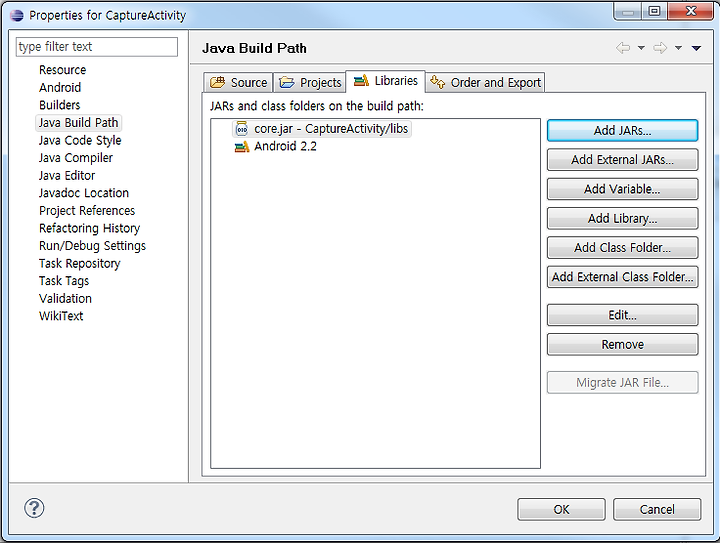Click the Eclipse icon in title bar
720x543 pixels.
17,15
